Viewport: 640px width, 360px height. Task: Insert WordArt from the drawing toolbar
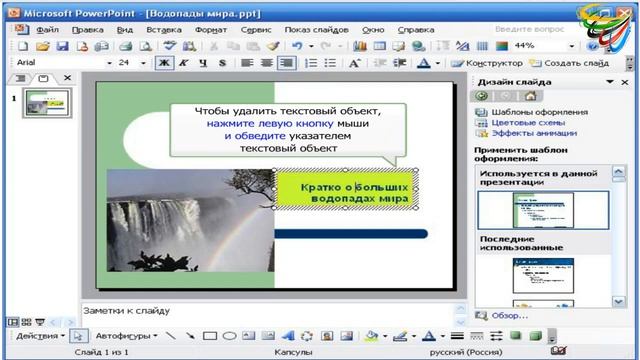click(x=288, y=336)
